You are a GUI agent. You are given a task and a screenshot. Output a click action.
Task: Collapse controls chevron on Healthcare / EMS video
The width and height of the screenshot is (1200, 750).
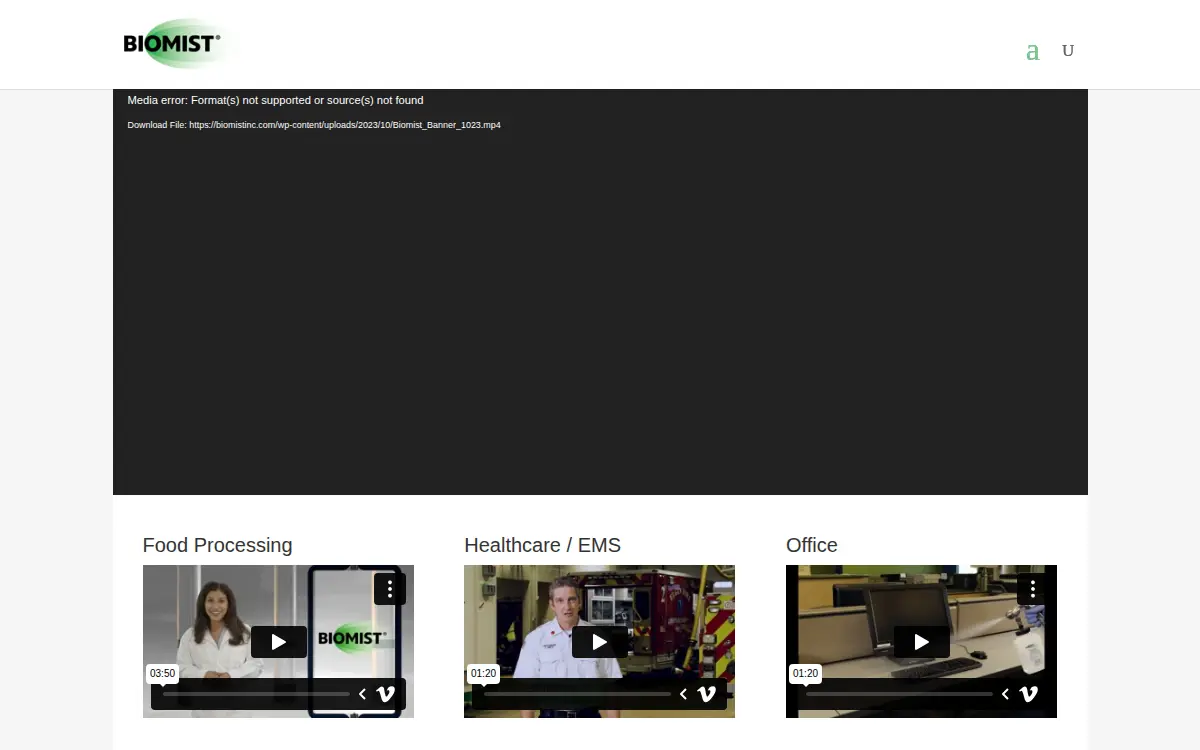684,694
